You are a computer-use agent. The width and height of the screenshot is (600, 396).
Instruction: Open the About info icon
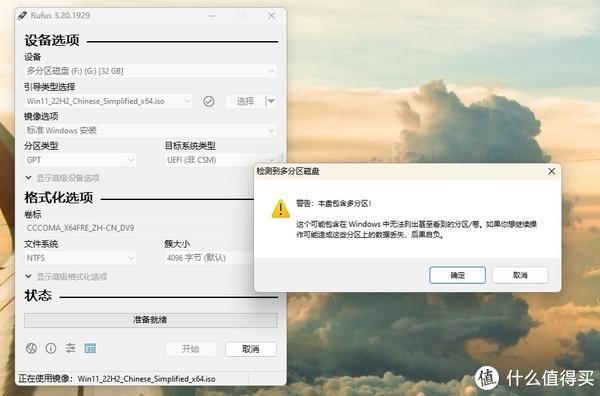(x=51, y=348)
